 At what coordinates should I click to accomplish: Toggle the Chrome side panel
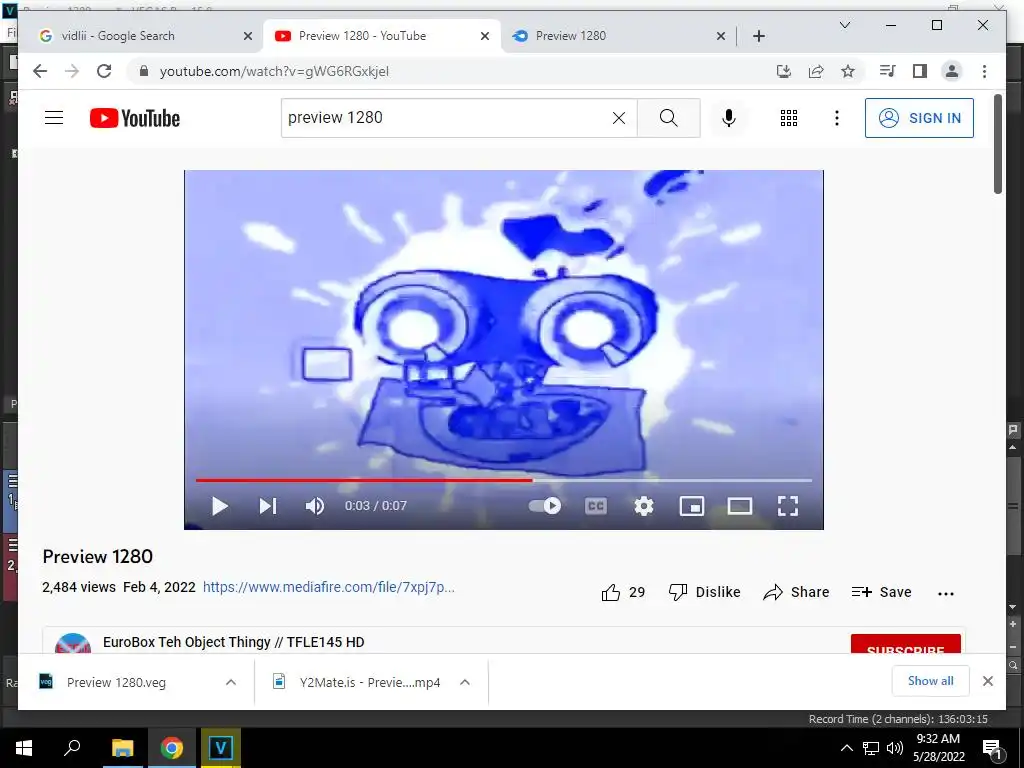point(920,71)
